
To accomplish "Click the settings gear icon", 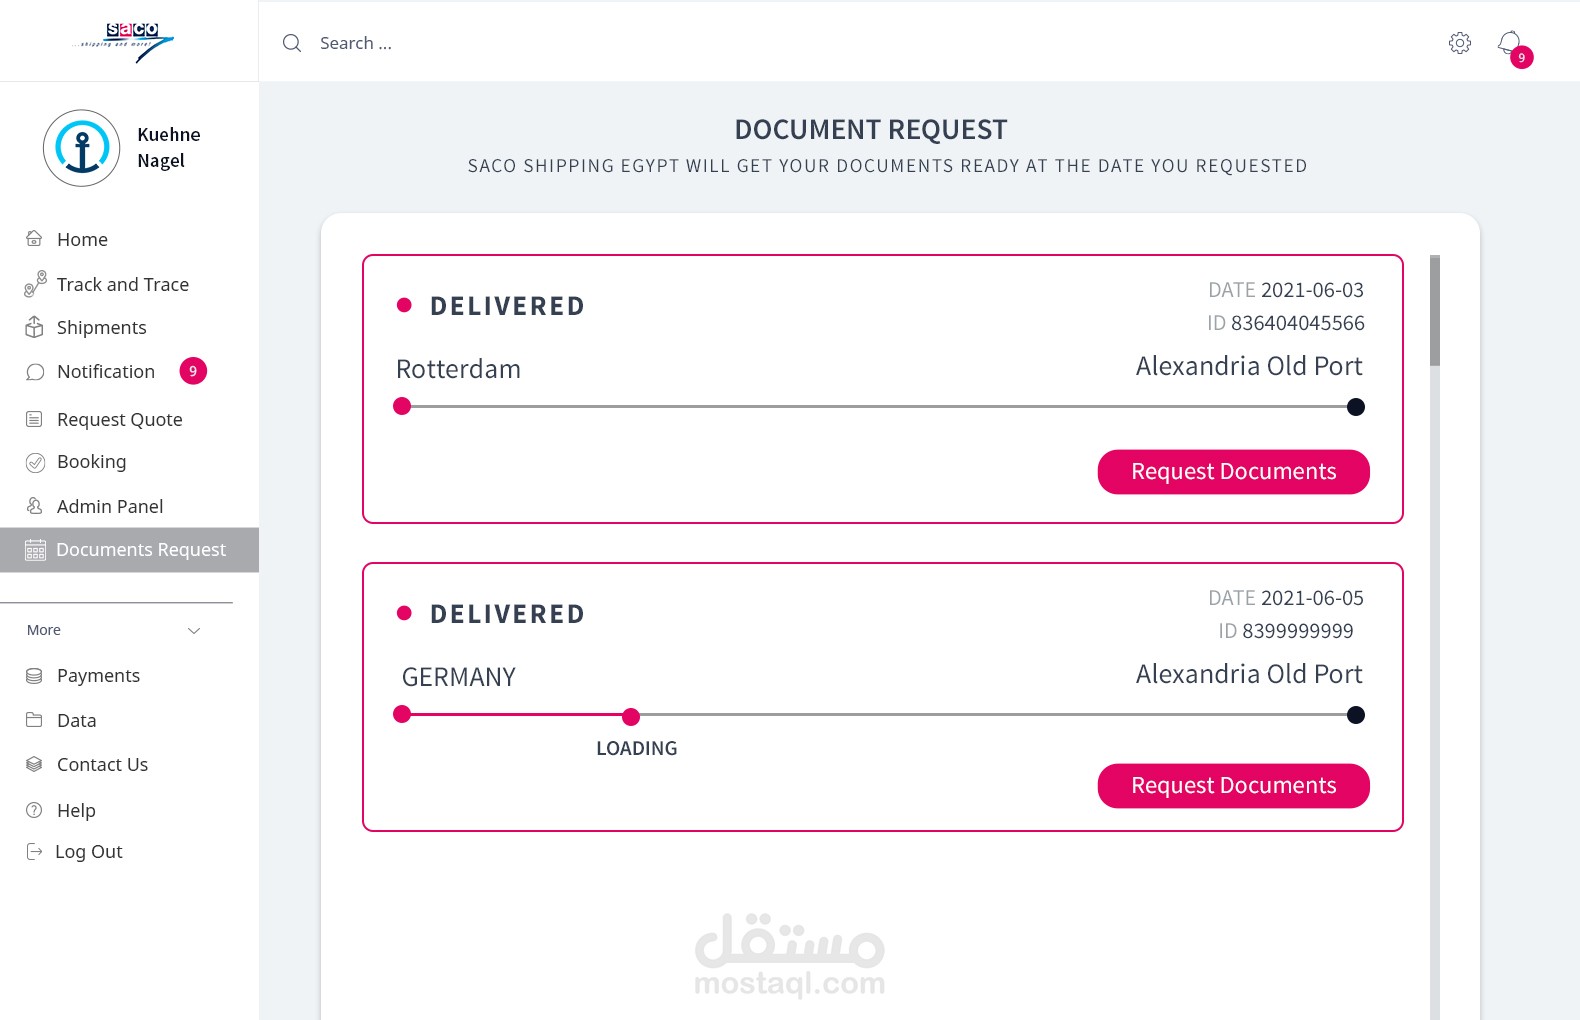I will pos(1460,43).
